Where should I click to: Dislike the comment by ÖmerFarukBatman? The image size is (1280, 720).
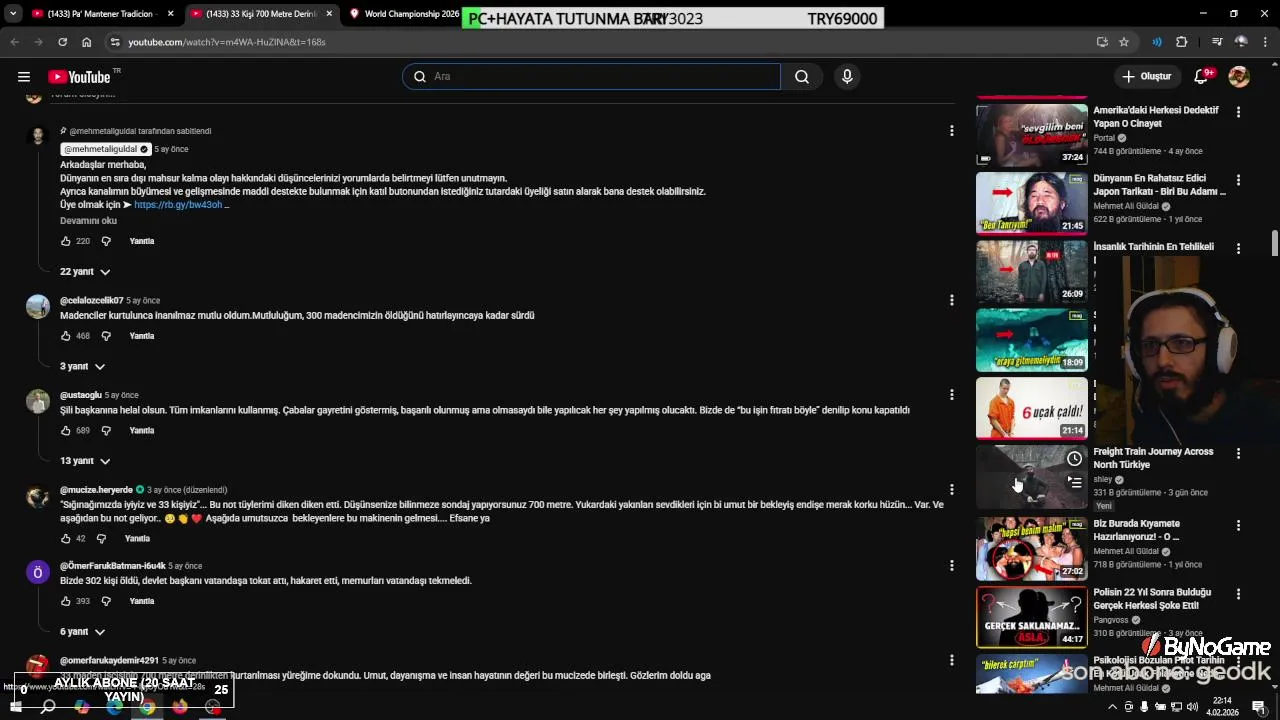(106, 601)
